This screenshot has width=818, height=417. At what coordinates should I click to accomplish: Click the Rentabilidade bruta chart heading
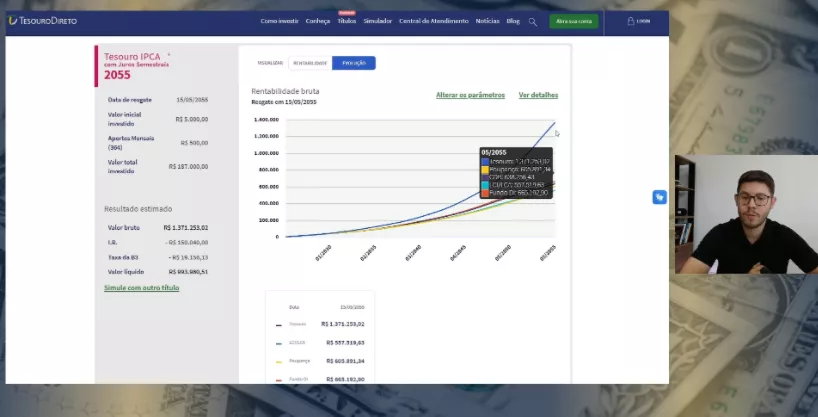tap(285, 91)
